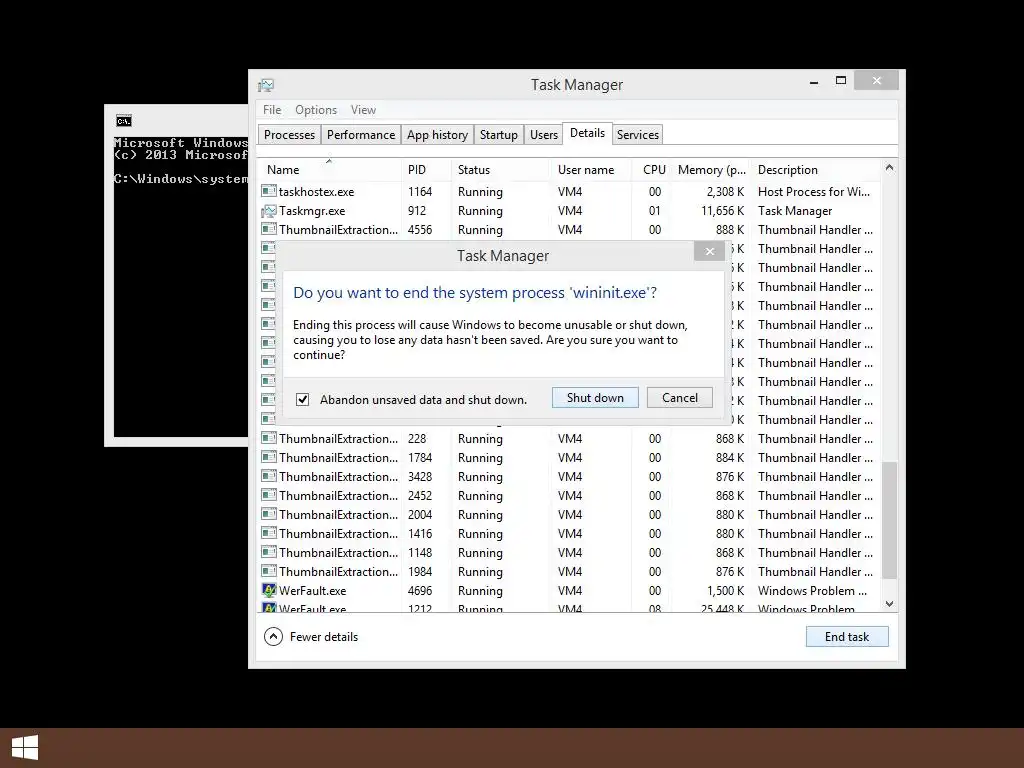Switch to the Services tab
Image resolution: width=1024 pixels, height=768 pixels.
637,135
